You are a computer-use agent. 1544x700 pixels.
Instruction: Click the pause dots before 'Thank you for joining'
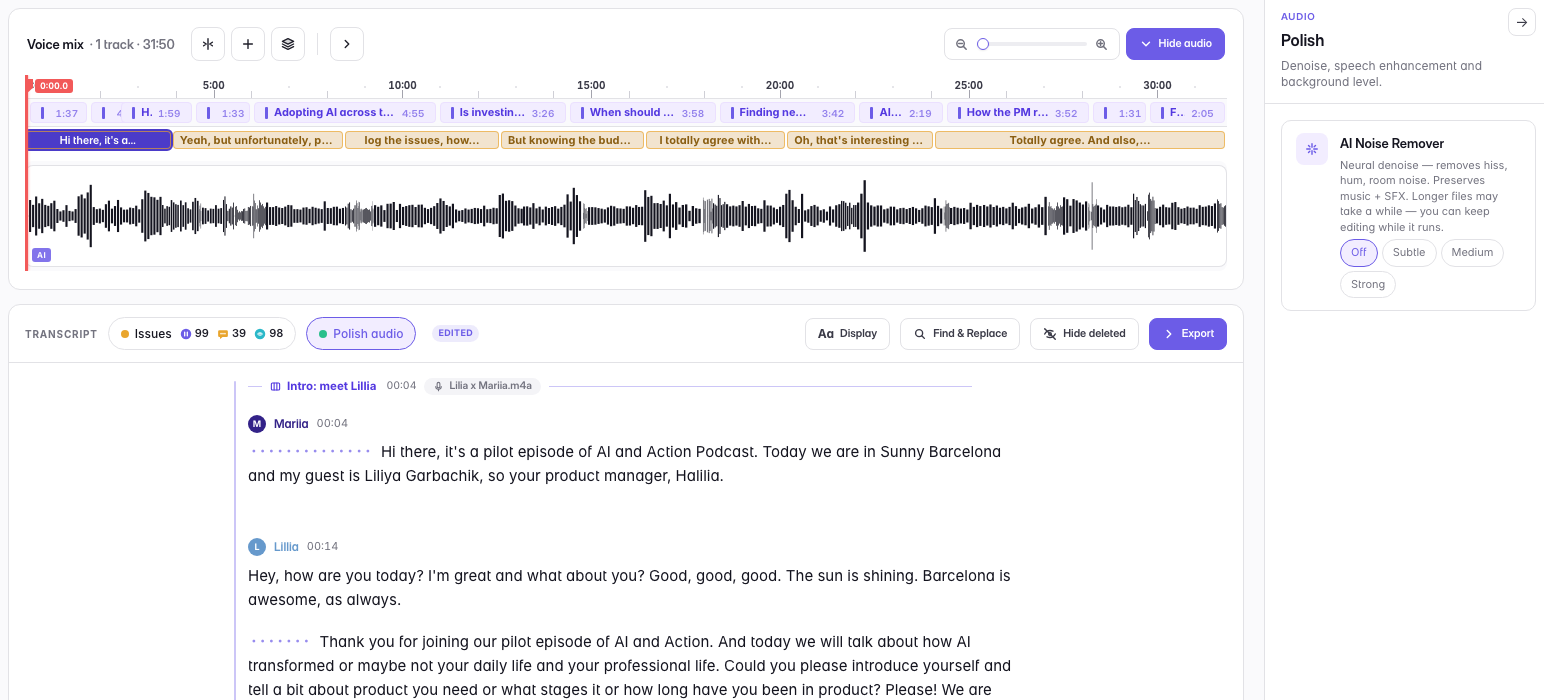coord(281,641)
